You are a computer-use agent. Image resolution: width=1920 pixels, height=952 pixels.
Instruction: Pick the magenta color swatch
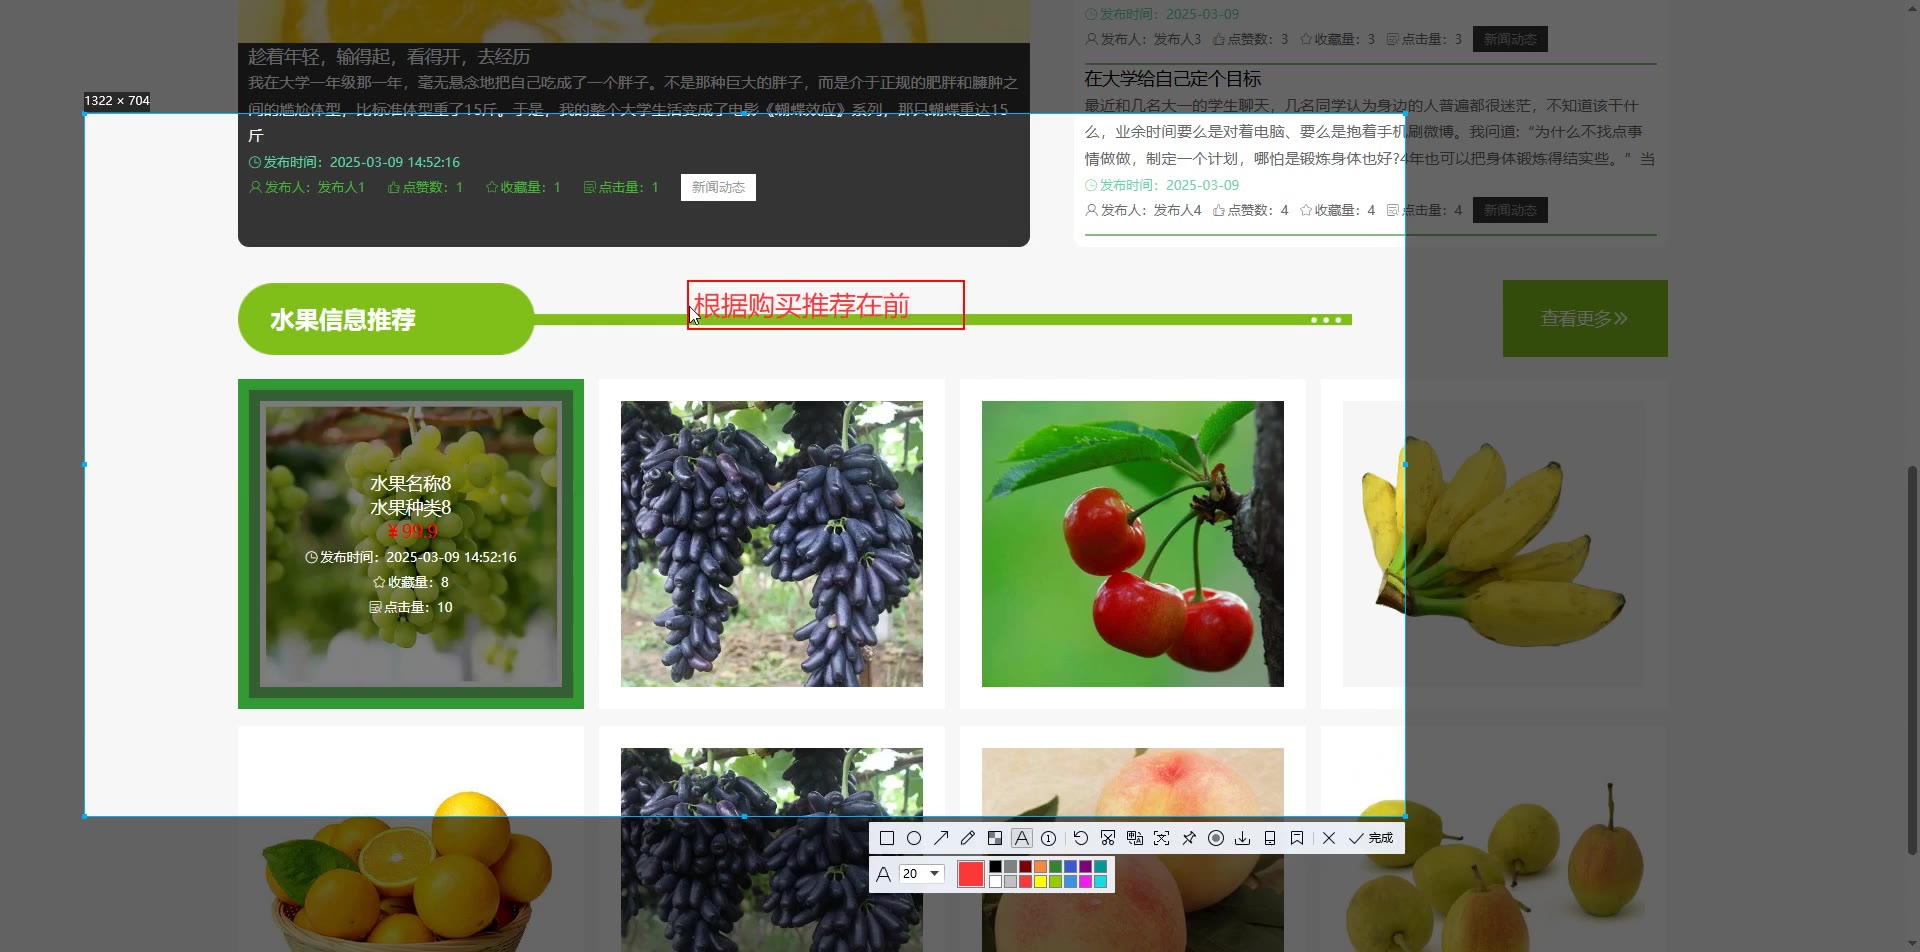point(1086,882)
